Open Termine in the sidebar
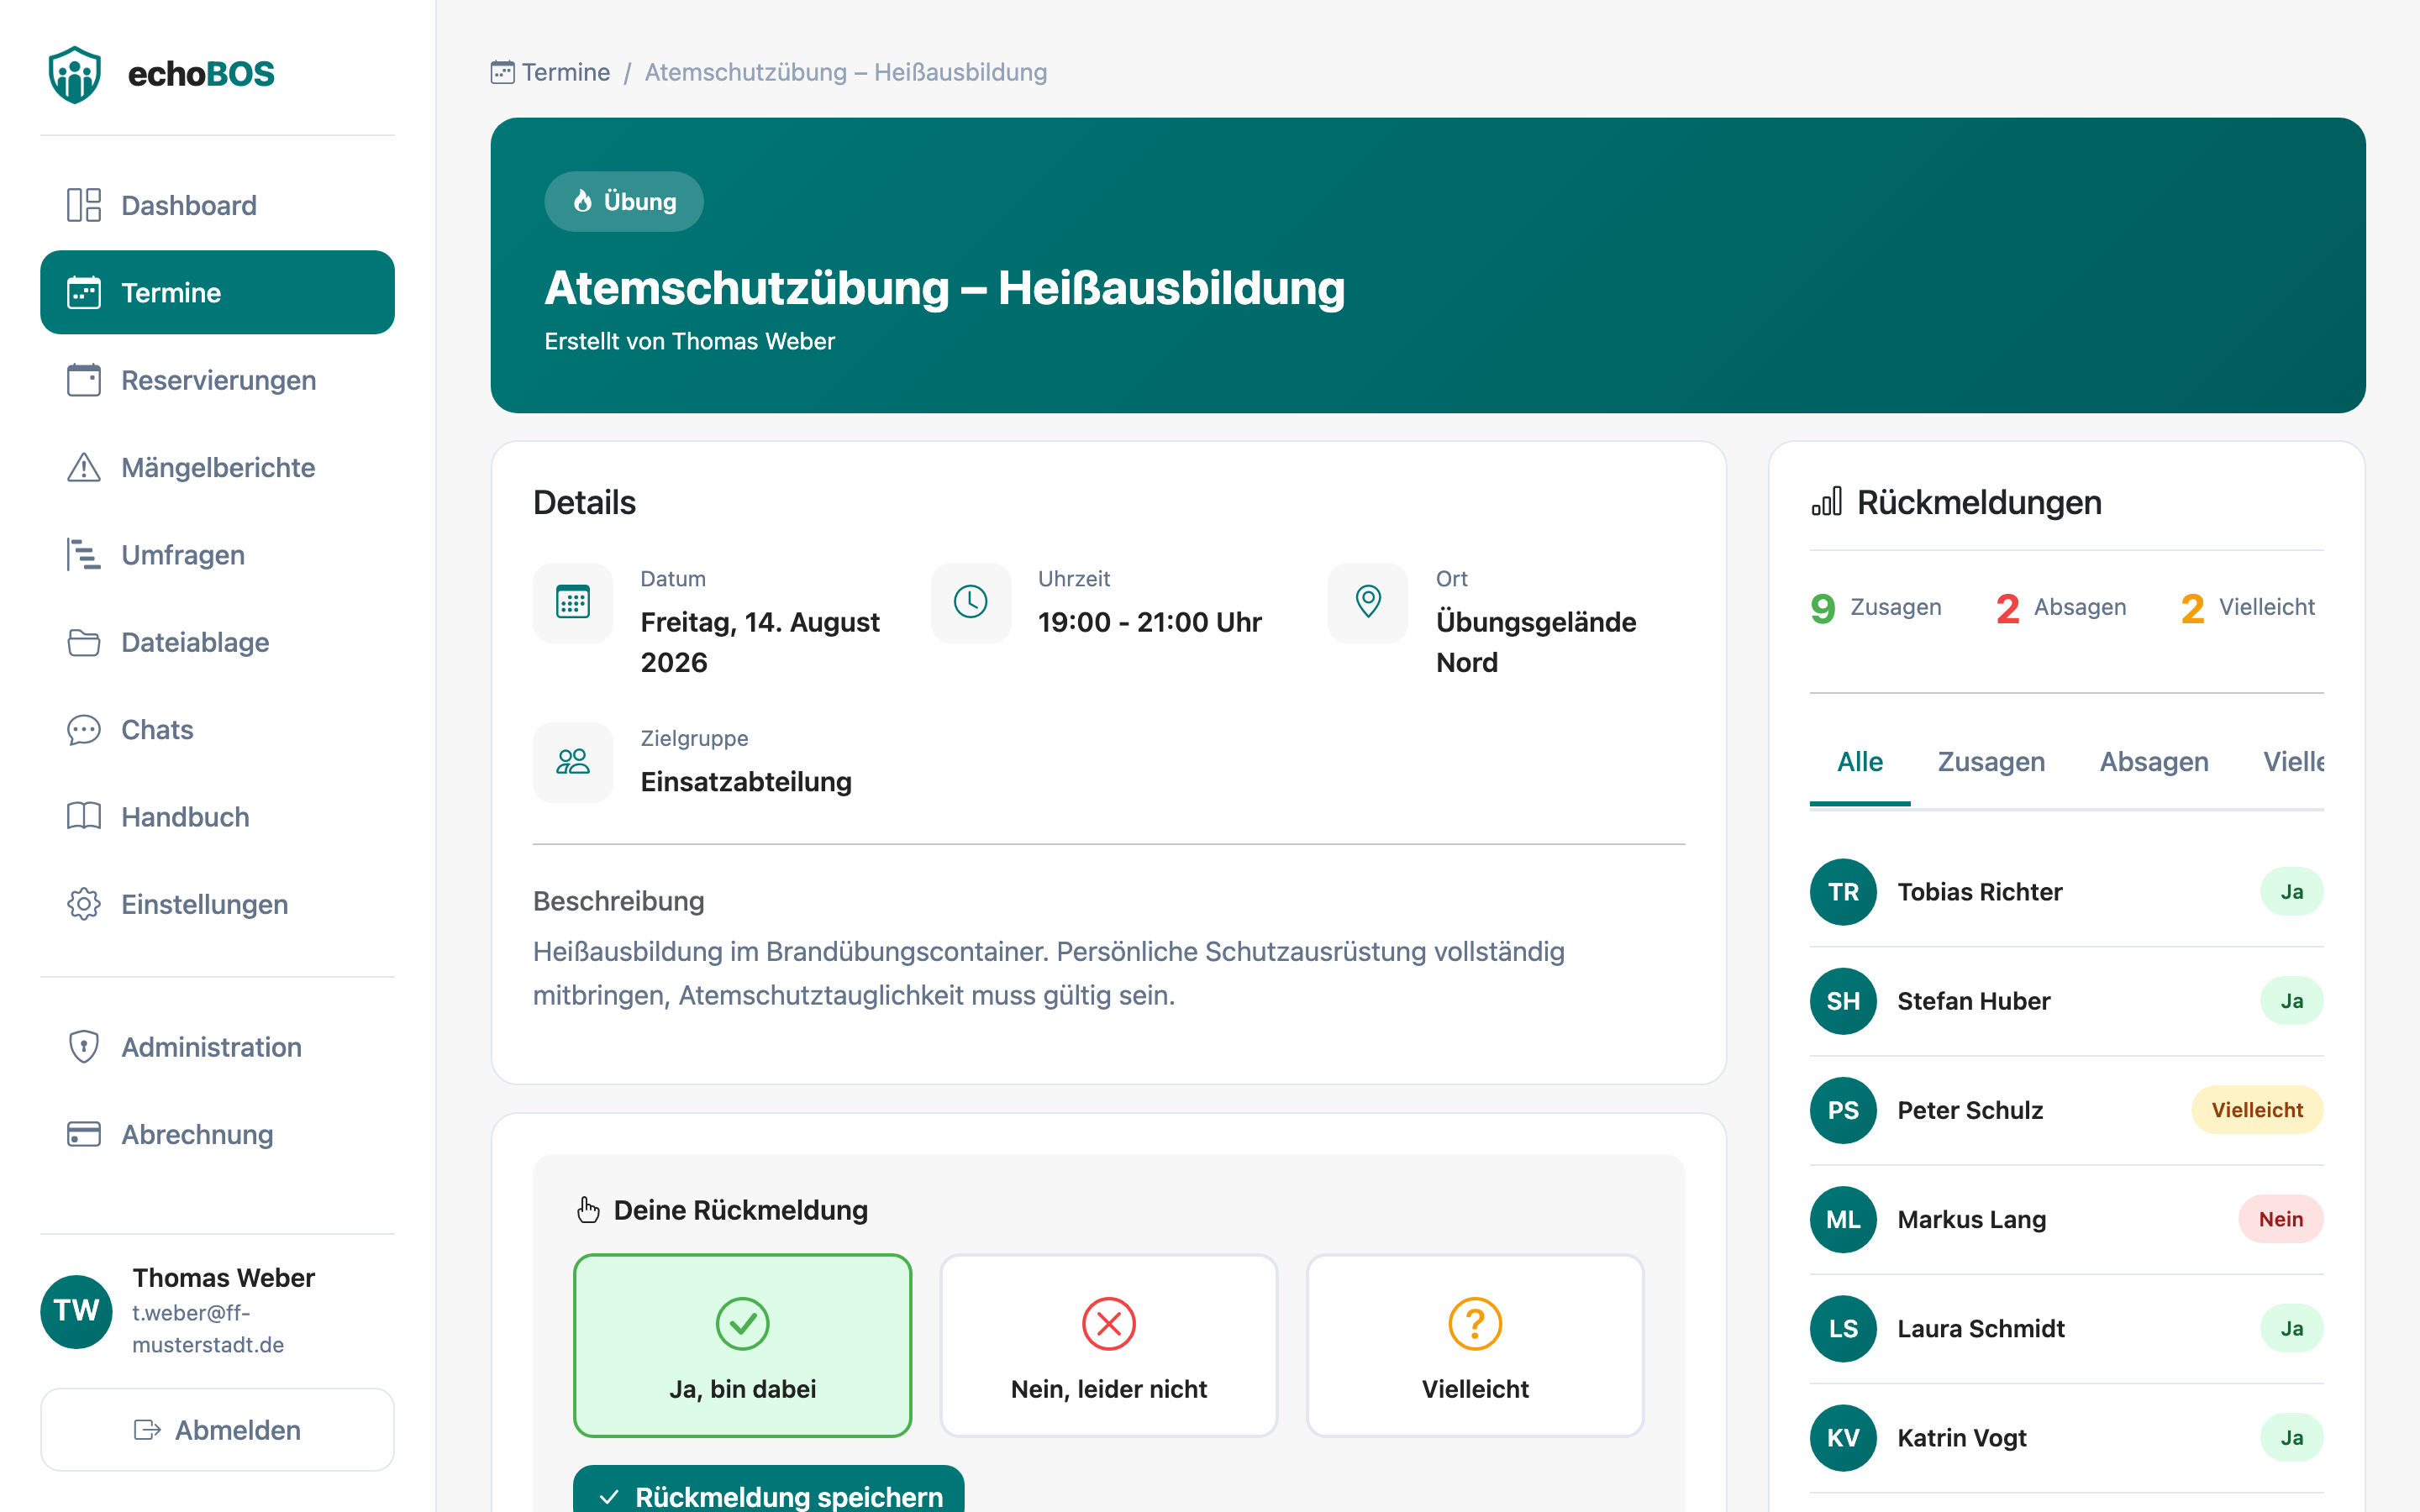The image size is (2420, 1512). [217, 292]
